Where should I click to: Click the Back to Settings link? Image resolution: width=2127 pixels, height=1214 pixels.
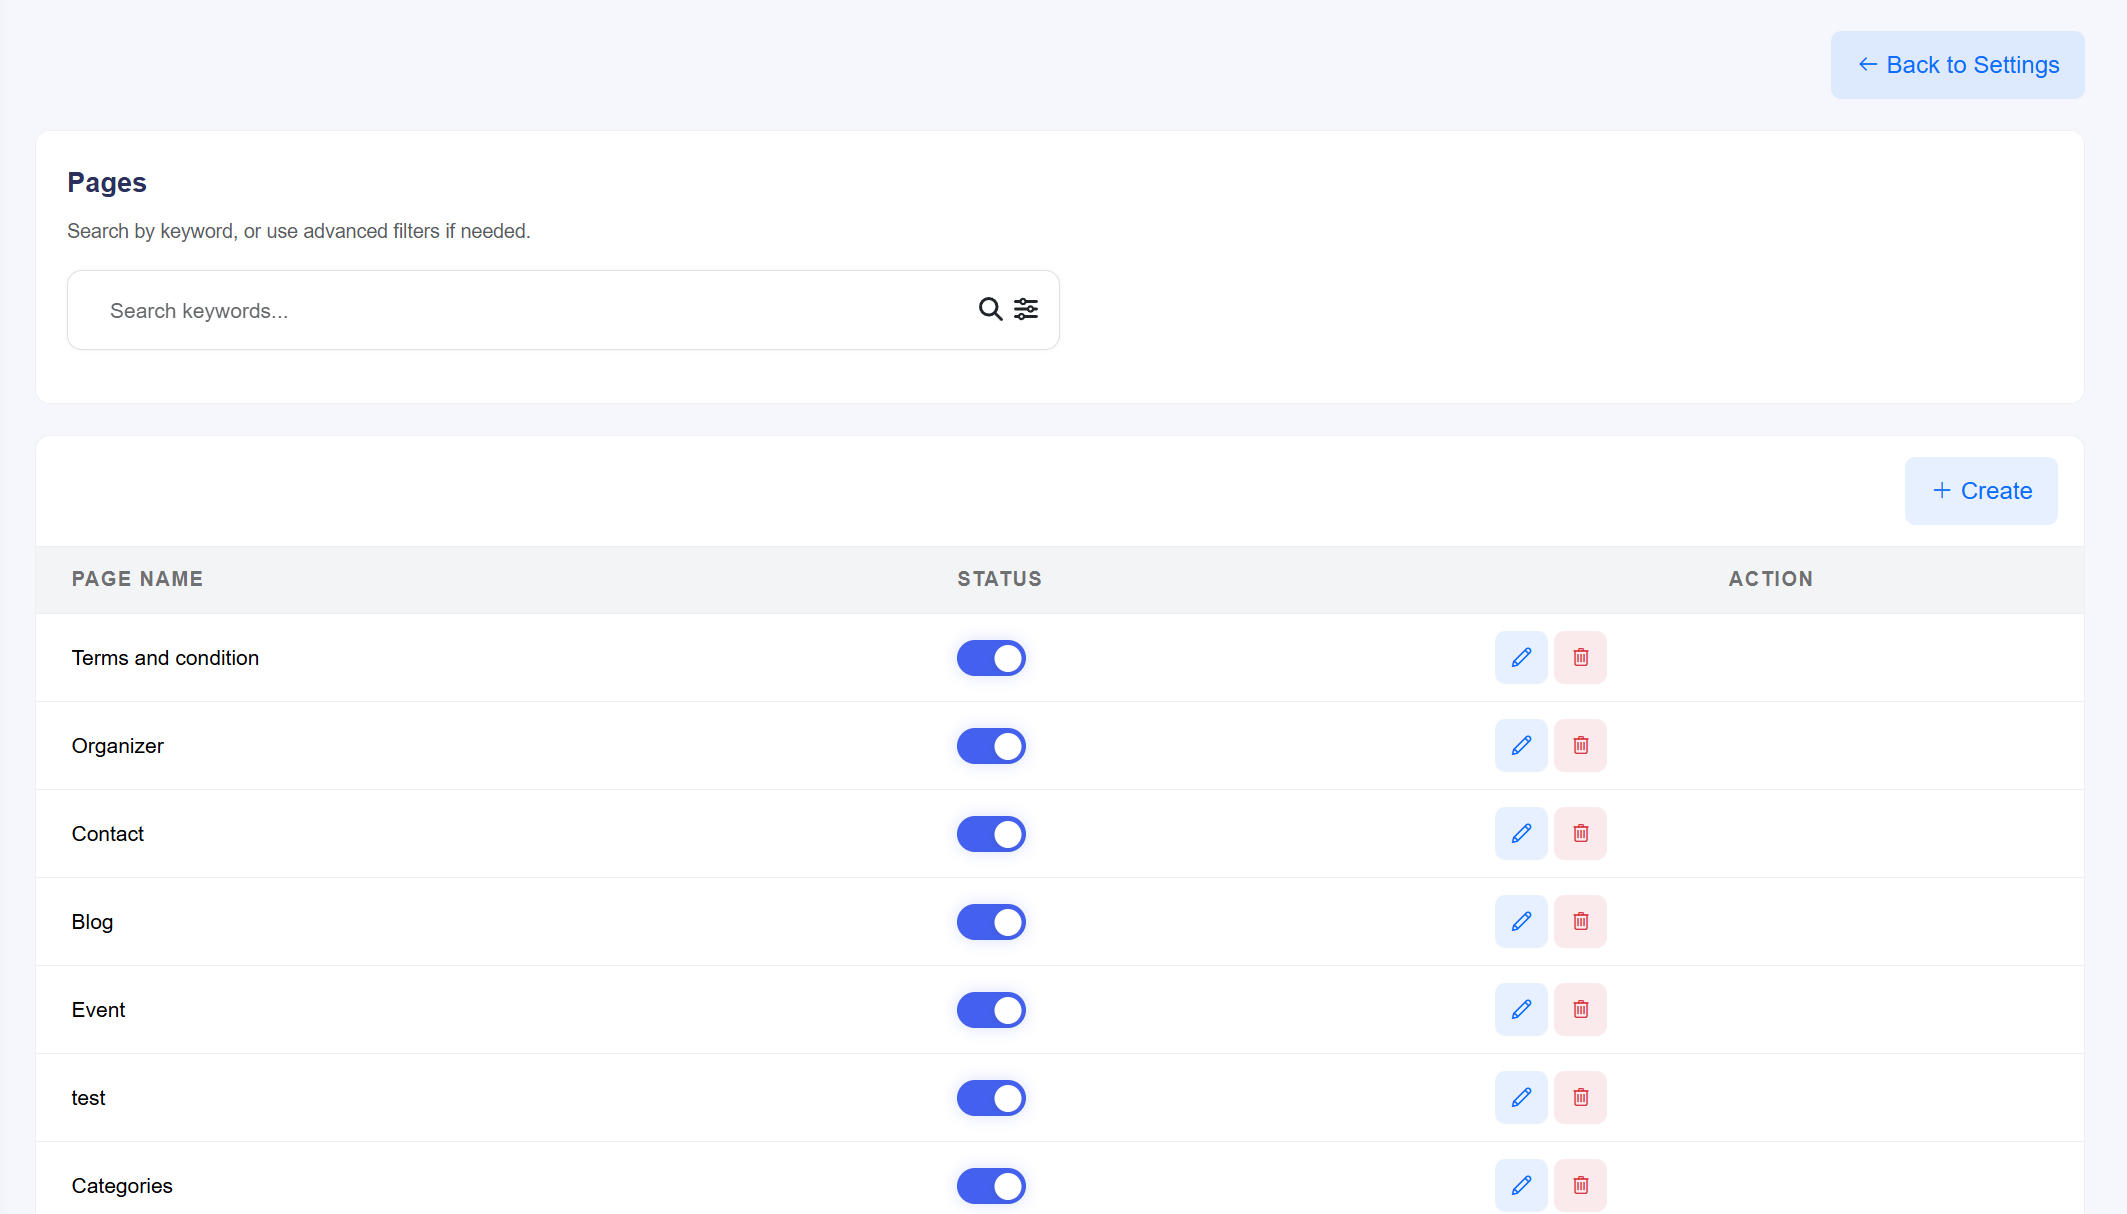(x=1957, y=64)
